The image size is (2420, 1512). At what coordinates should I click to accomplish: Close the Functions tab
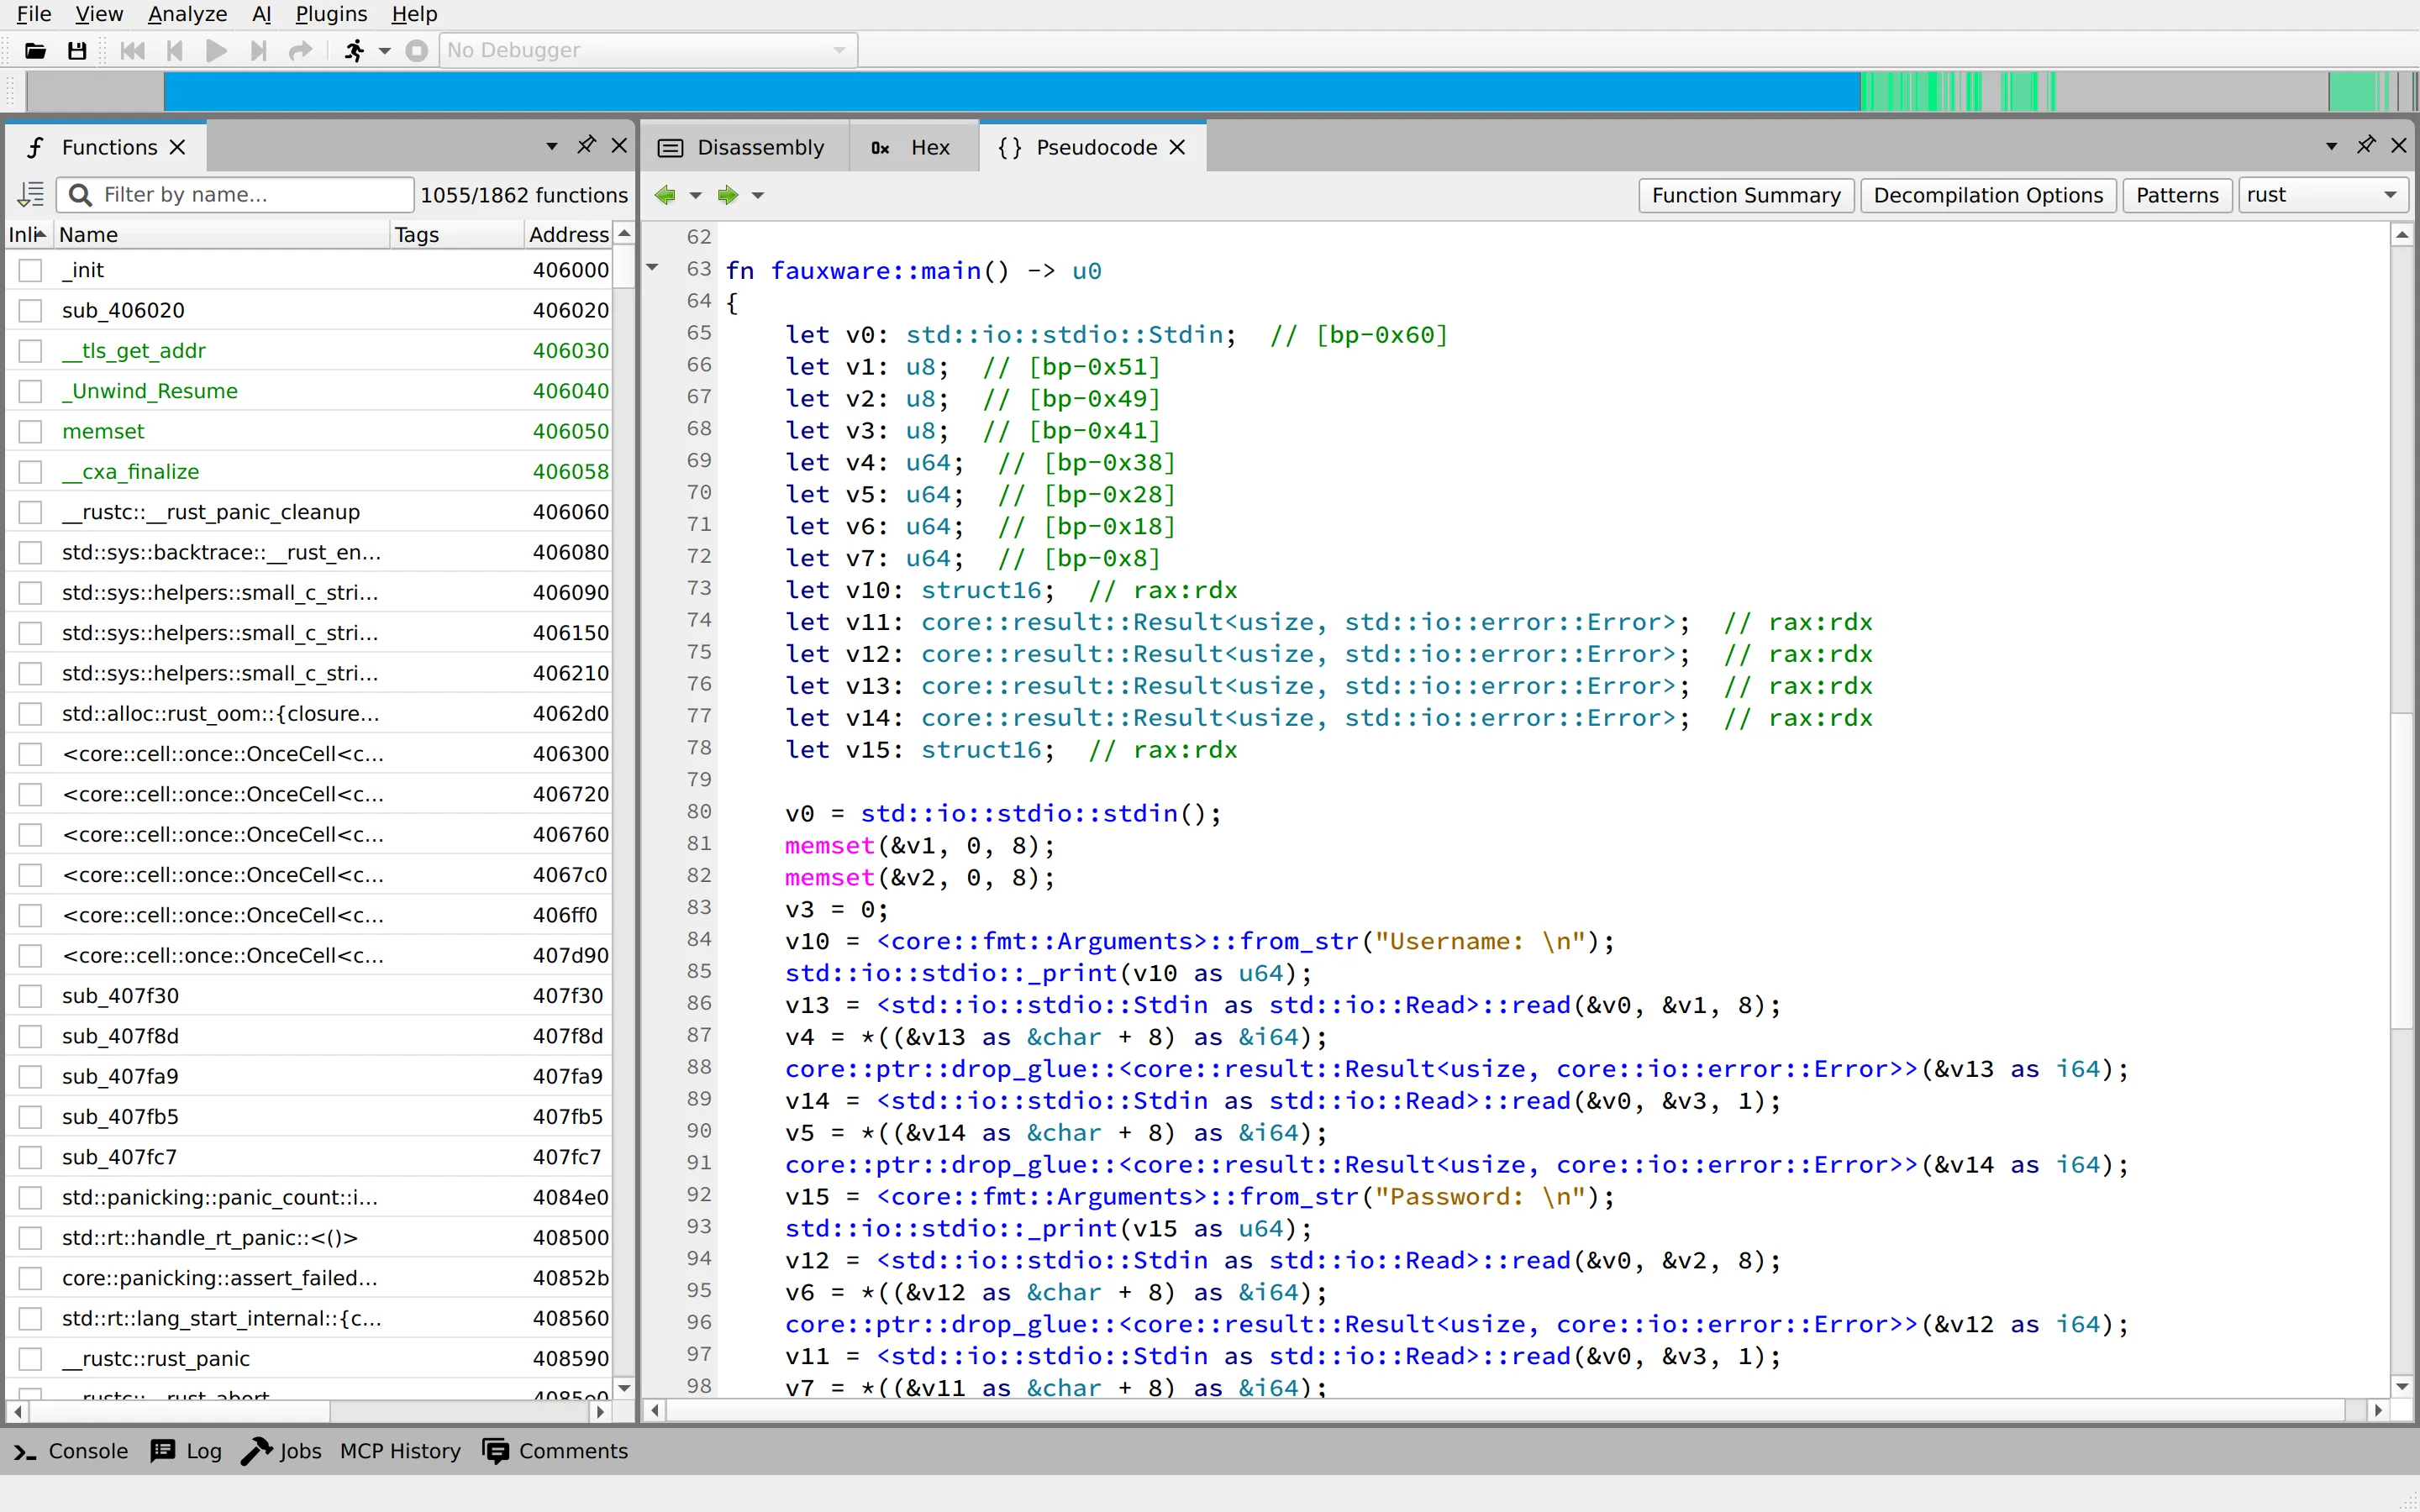(178, 147)
